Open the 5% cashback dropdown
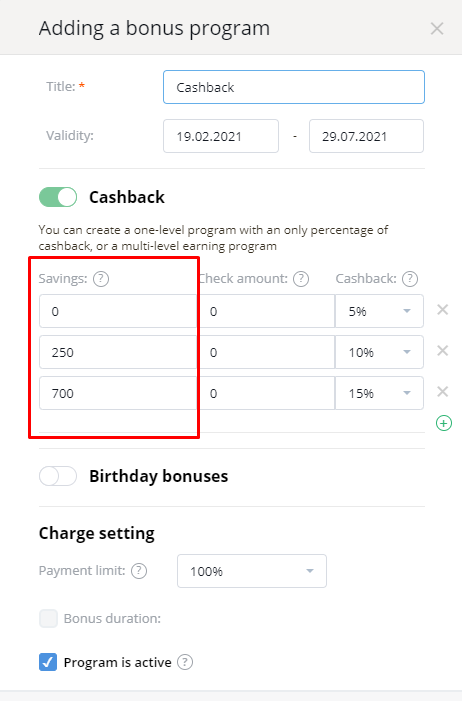This screenshot has width=462, height=701. (x=379, y=311)
